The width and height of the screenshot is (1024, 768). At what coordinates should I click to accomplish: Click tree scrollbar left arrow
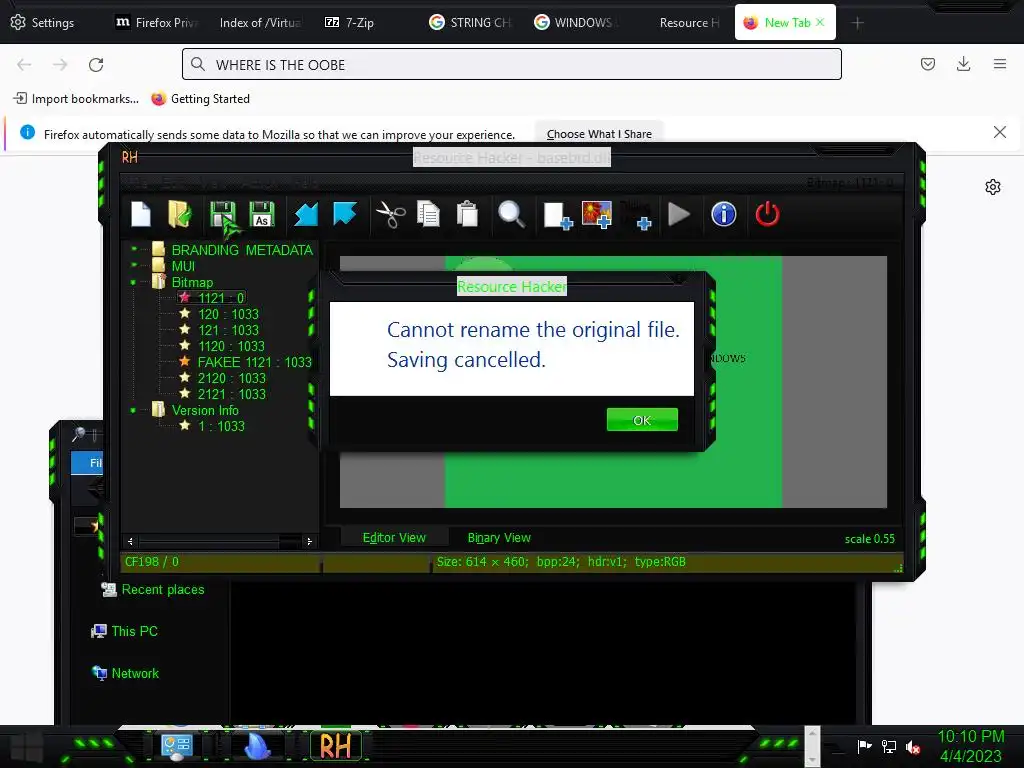131,541
